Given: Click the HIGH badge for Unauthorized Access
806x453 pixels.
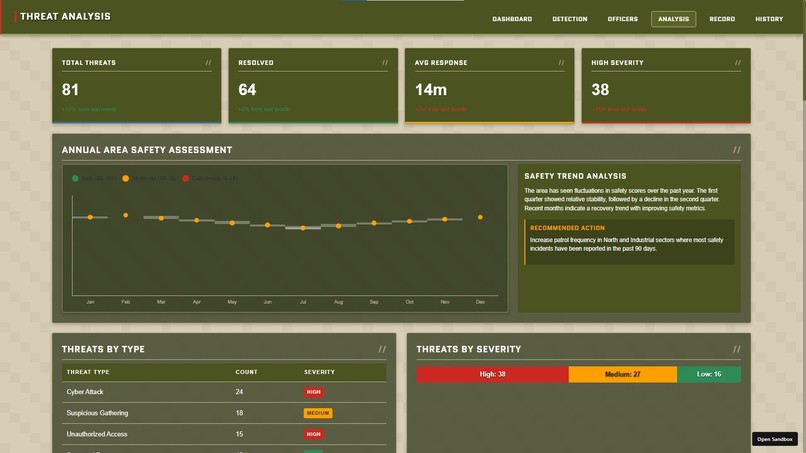Looking at the screenshot, I should (x=314, y=434).
